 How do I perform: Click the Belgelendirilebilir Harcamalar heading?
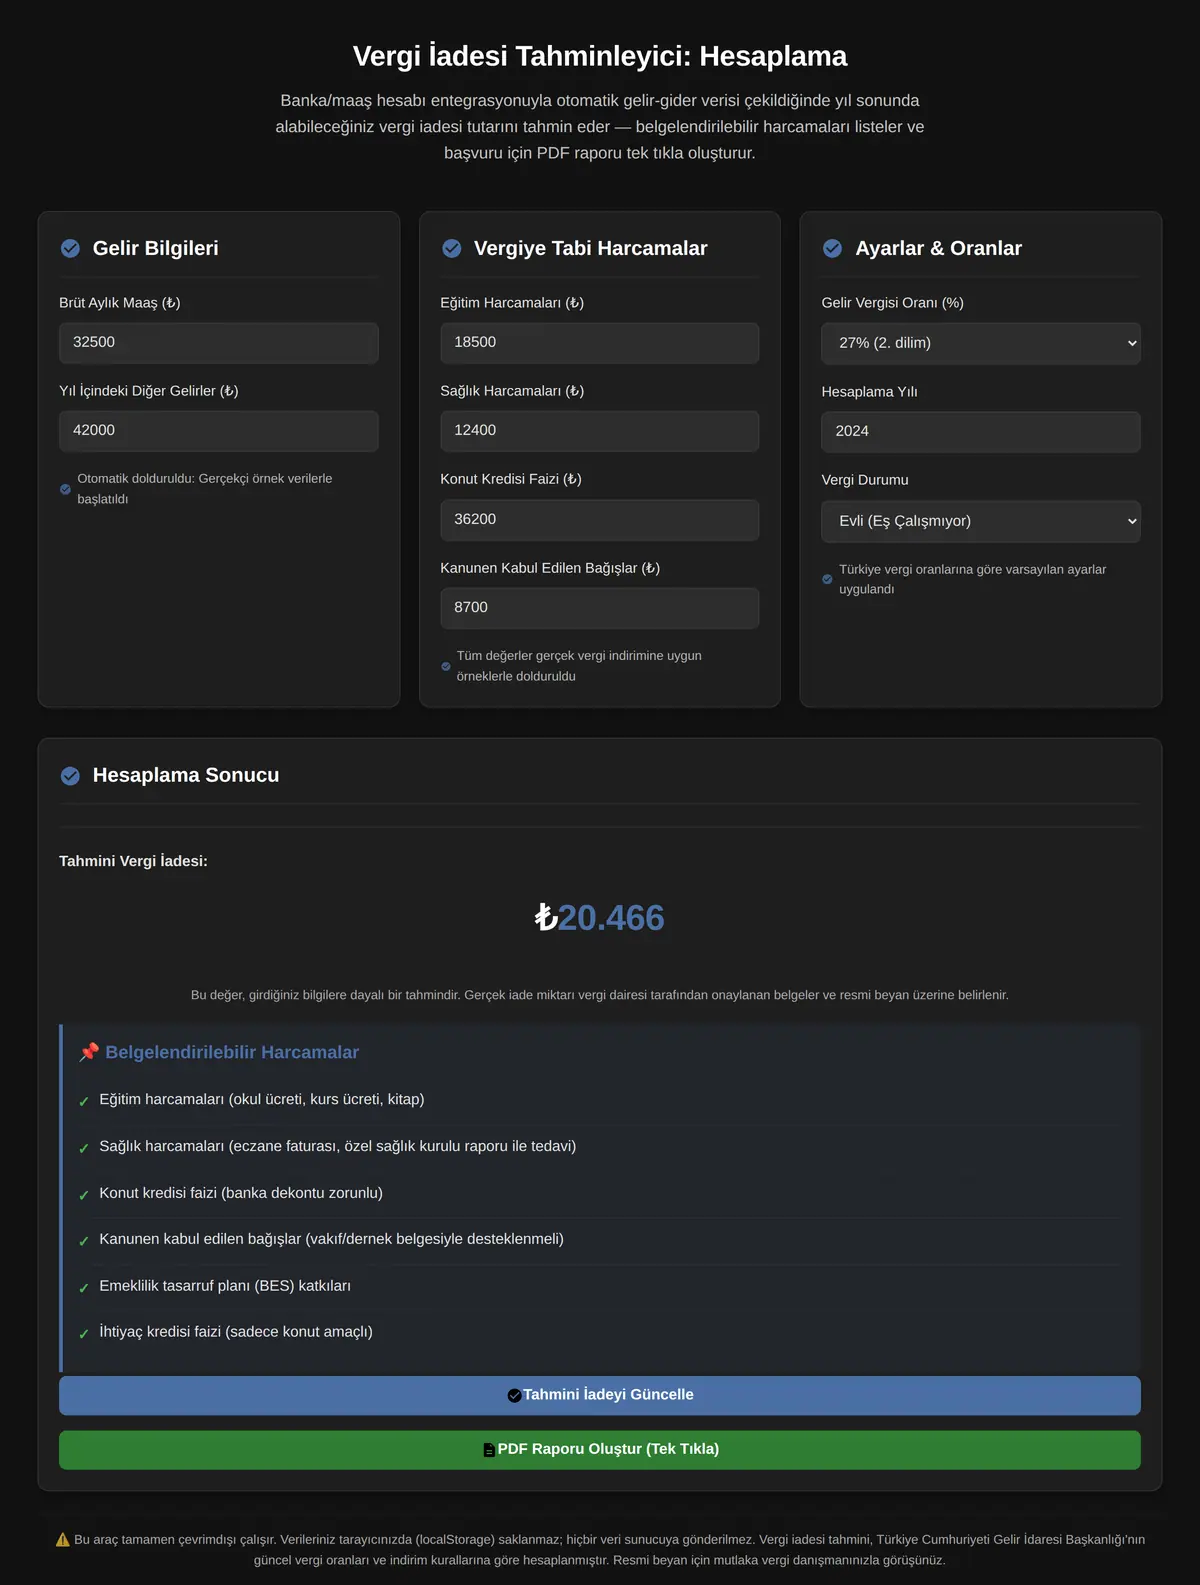click(232, 1052)
